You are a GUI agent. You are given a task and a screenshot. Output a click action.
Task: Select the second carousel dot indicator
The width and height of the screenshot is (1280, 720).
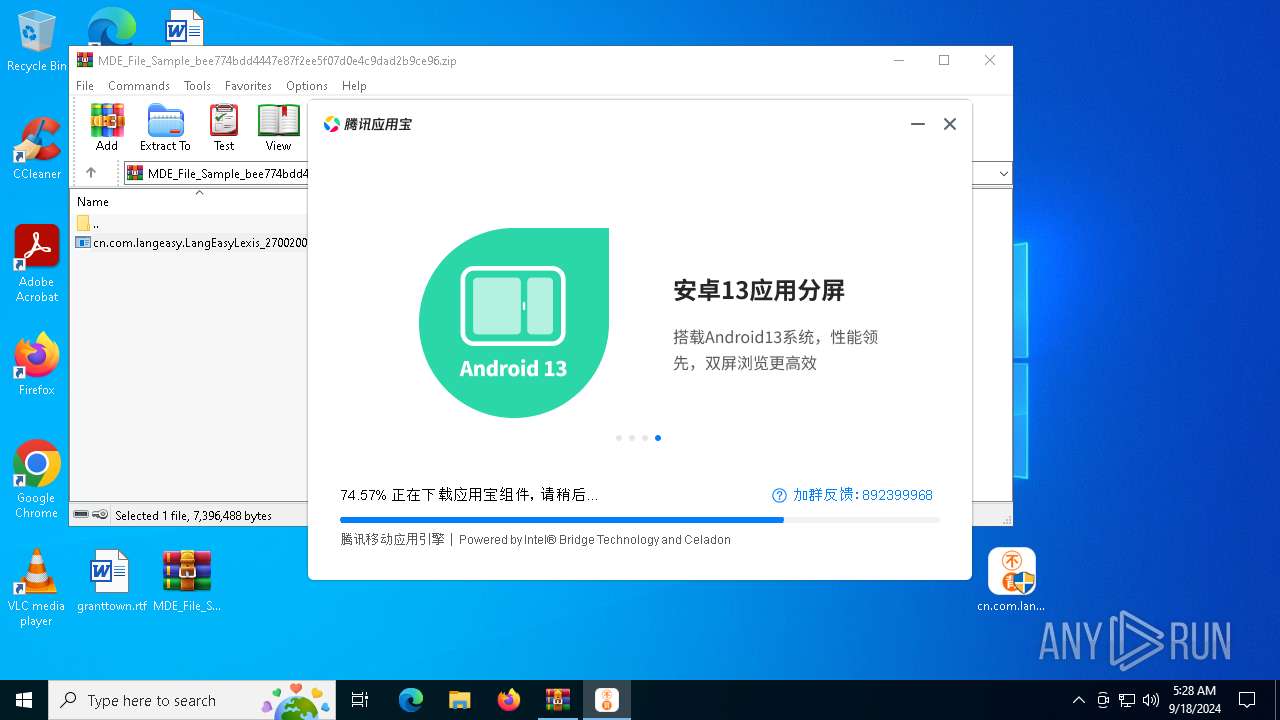coord(632,438)
